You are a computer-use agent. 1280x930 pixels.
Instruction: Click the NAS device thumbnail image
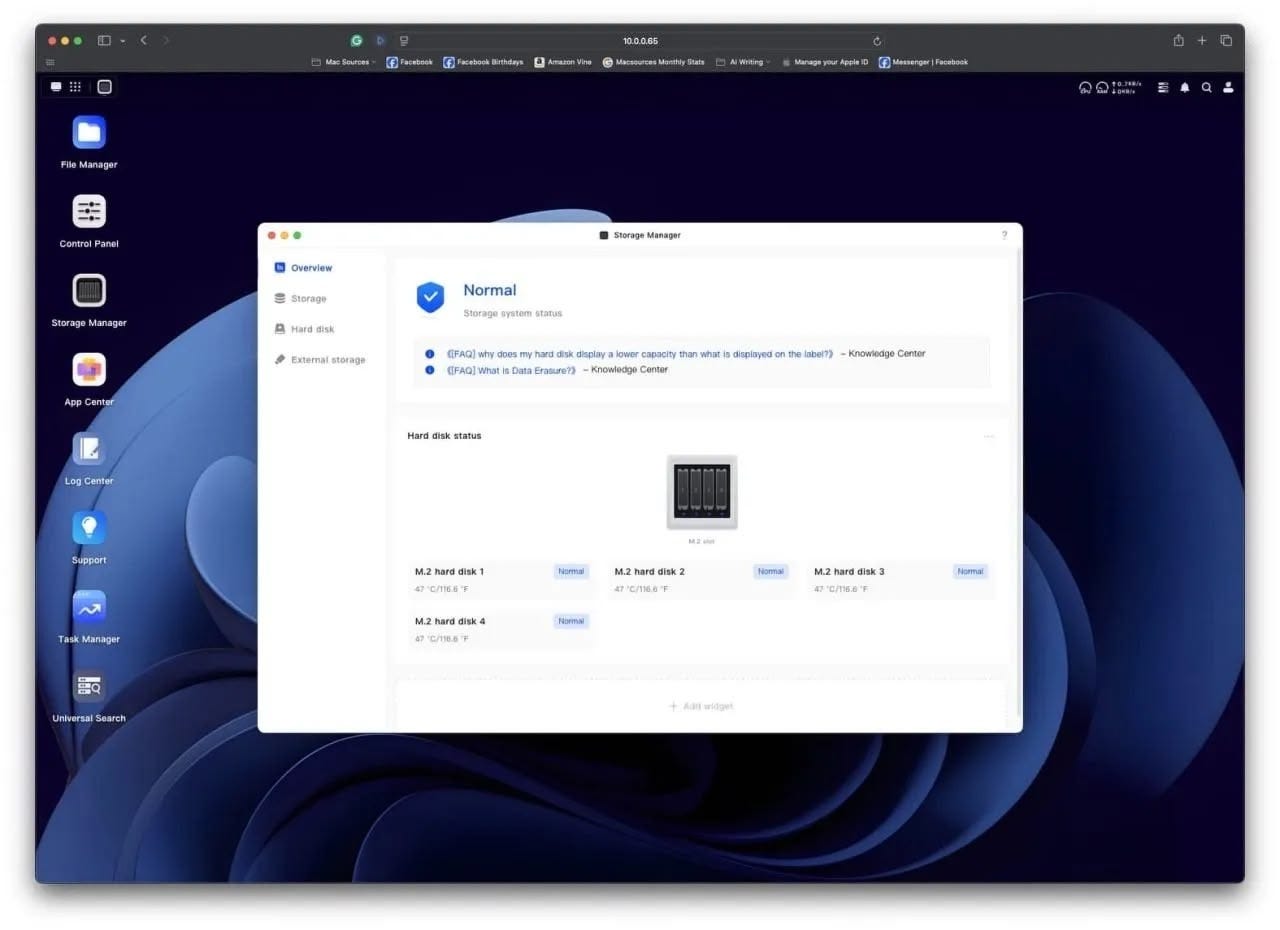click(702, 492)
